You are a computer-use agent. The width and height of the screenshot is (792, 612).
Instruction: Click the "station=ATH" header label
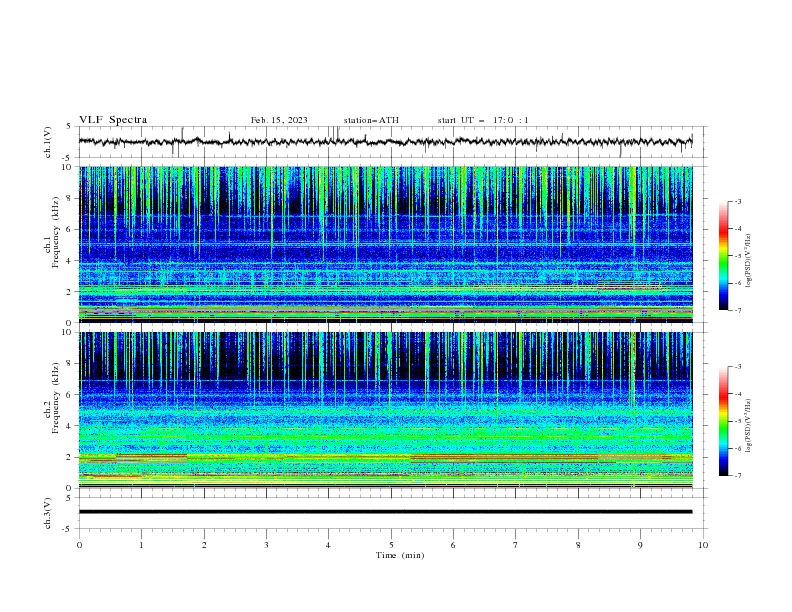[371, 120]
